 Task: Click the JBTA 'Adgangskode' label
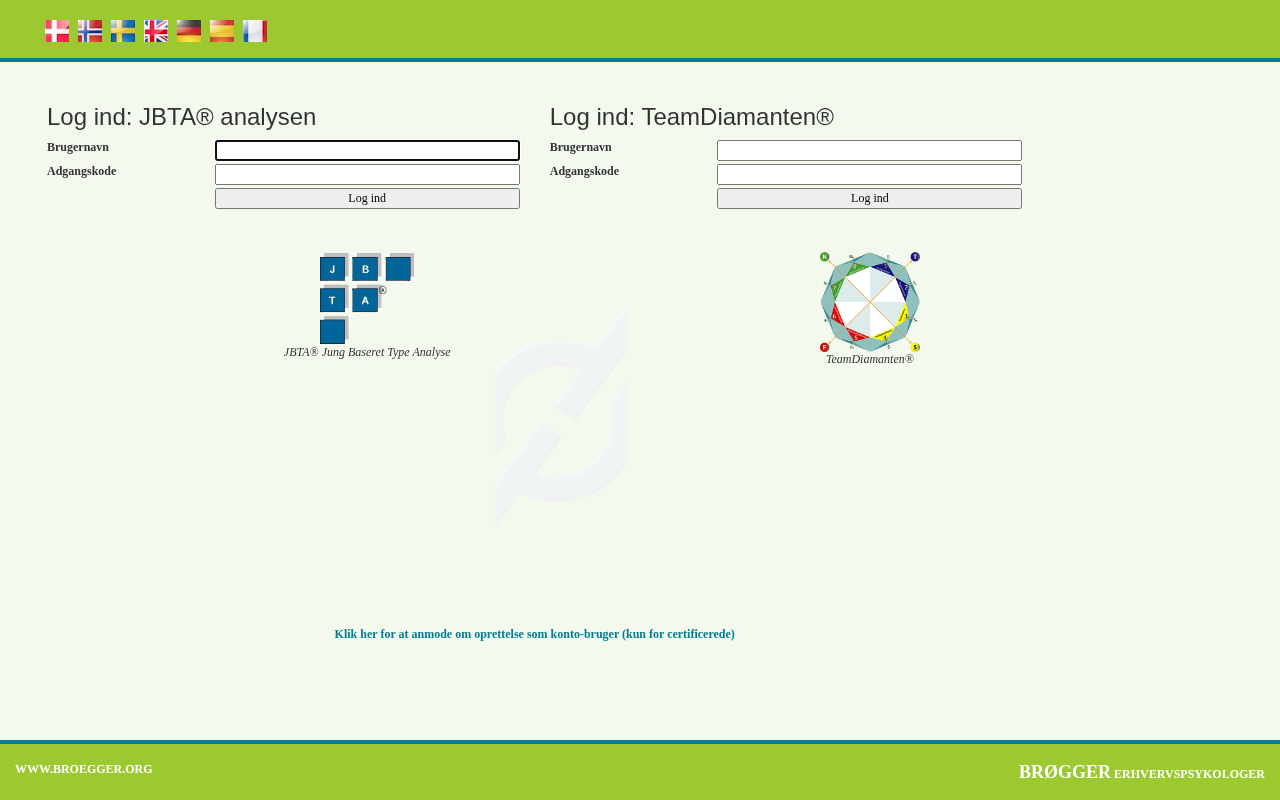click(81, 171)
